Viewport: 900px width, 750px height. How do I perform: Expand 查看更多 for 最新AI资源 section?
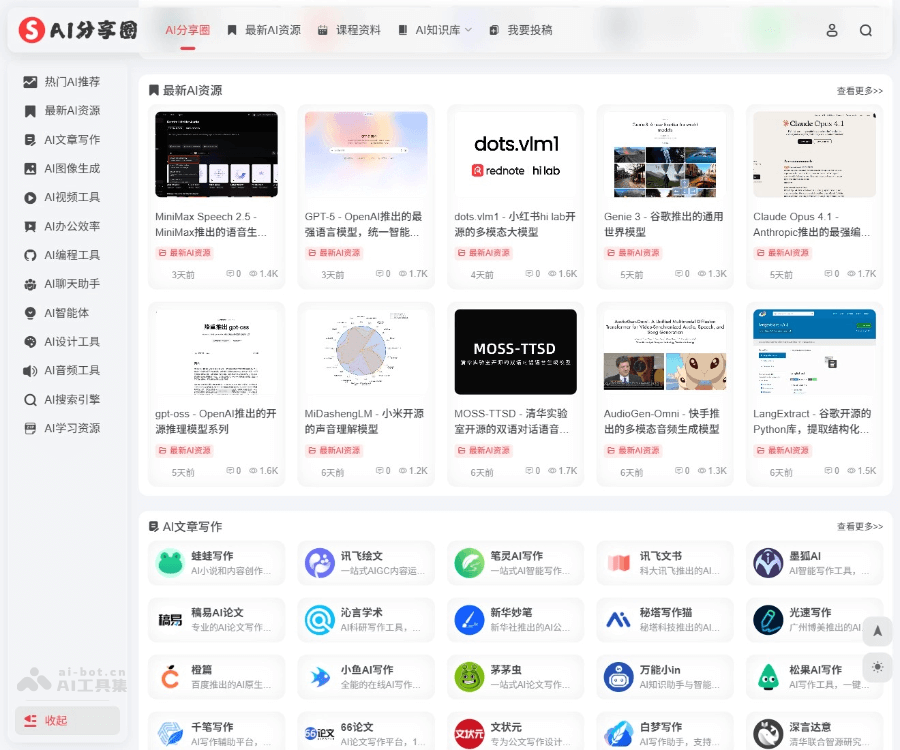click(859, 91)
